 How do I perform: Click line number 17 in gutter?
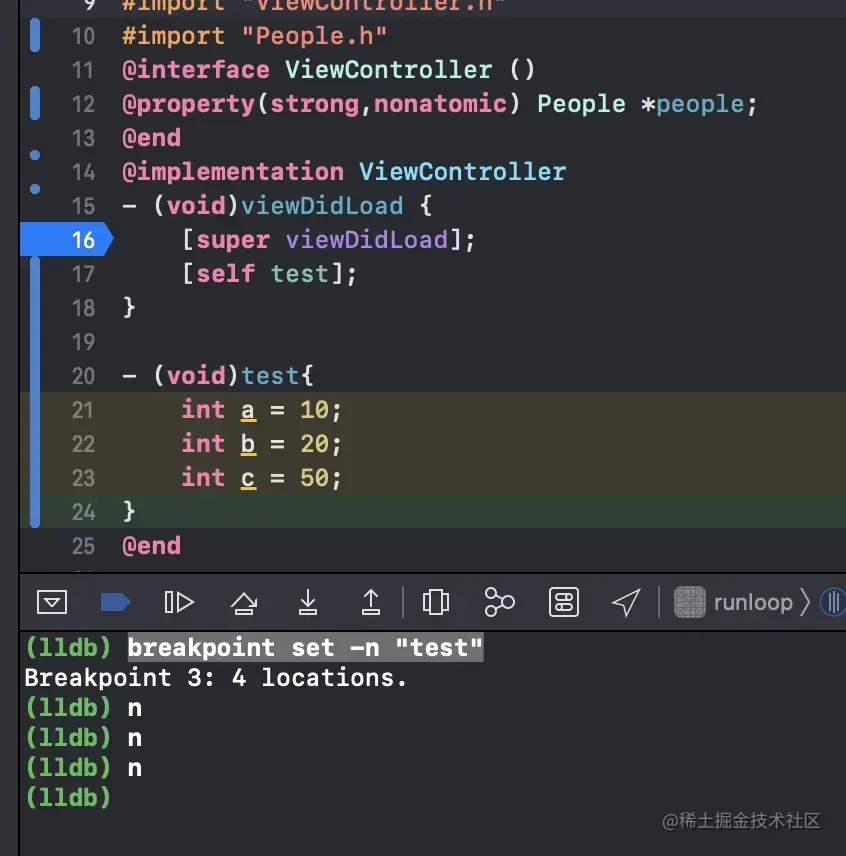[x=84, y=274]
